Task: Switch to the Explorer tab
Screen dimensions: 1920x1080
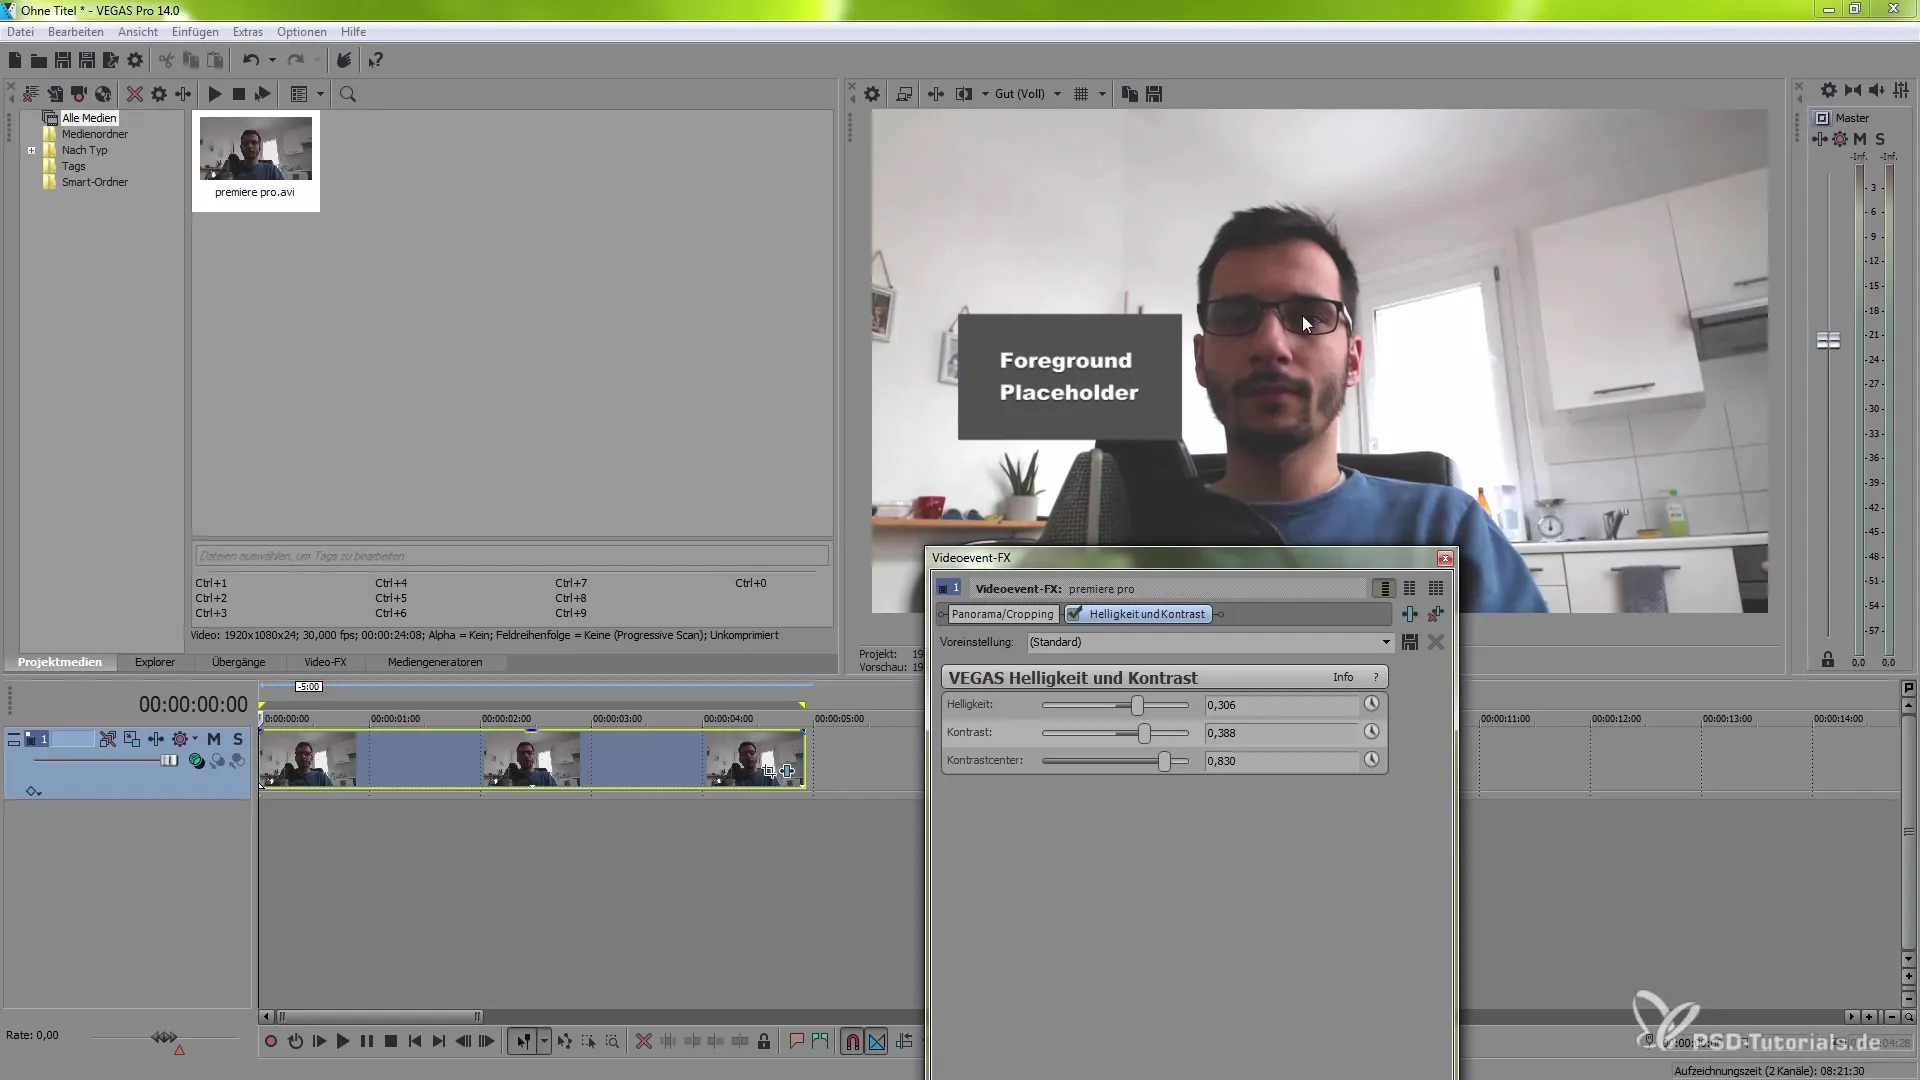Action: (155, 662)
